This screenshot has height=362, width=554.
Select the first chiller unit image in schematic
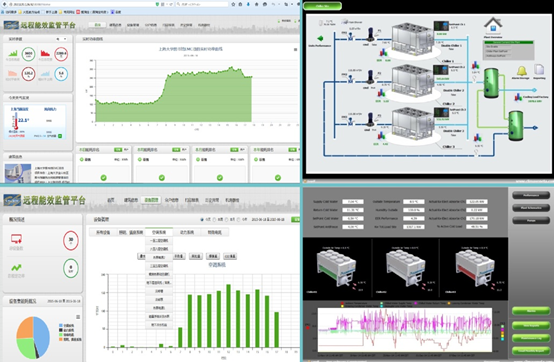[x=413, y=38]
